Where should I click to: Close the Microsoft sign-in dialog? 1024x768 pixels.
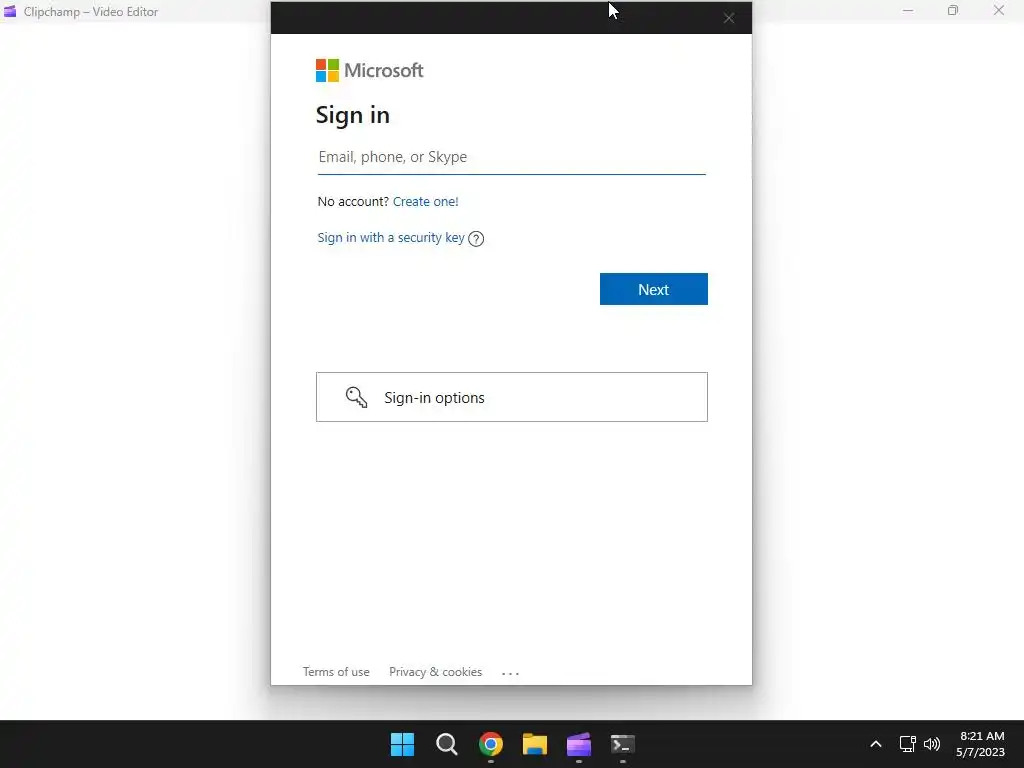tap(729, 18)
